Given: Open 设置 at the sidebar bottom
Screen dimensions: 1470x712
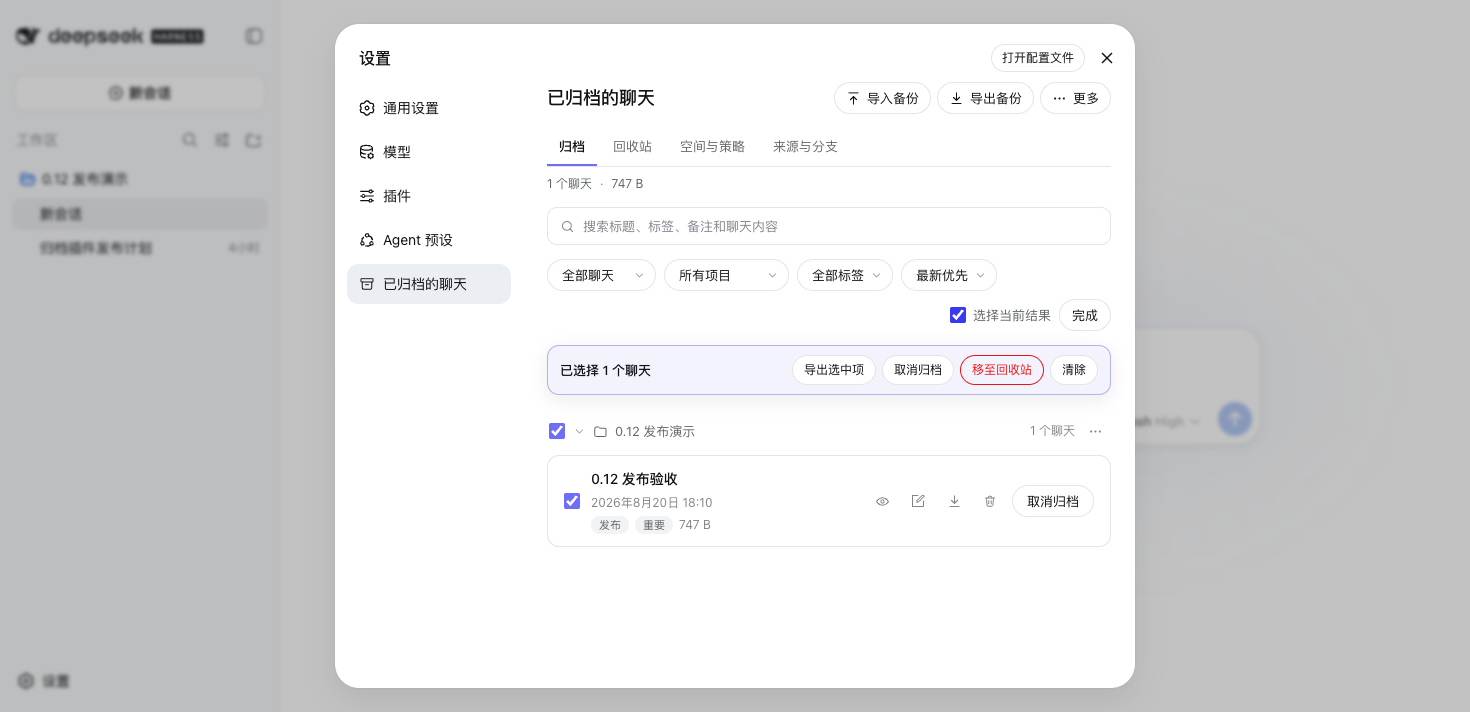Looking at the screenshot, I should pyautogui.click(x=44, y=681).
